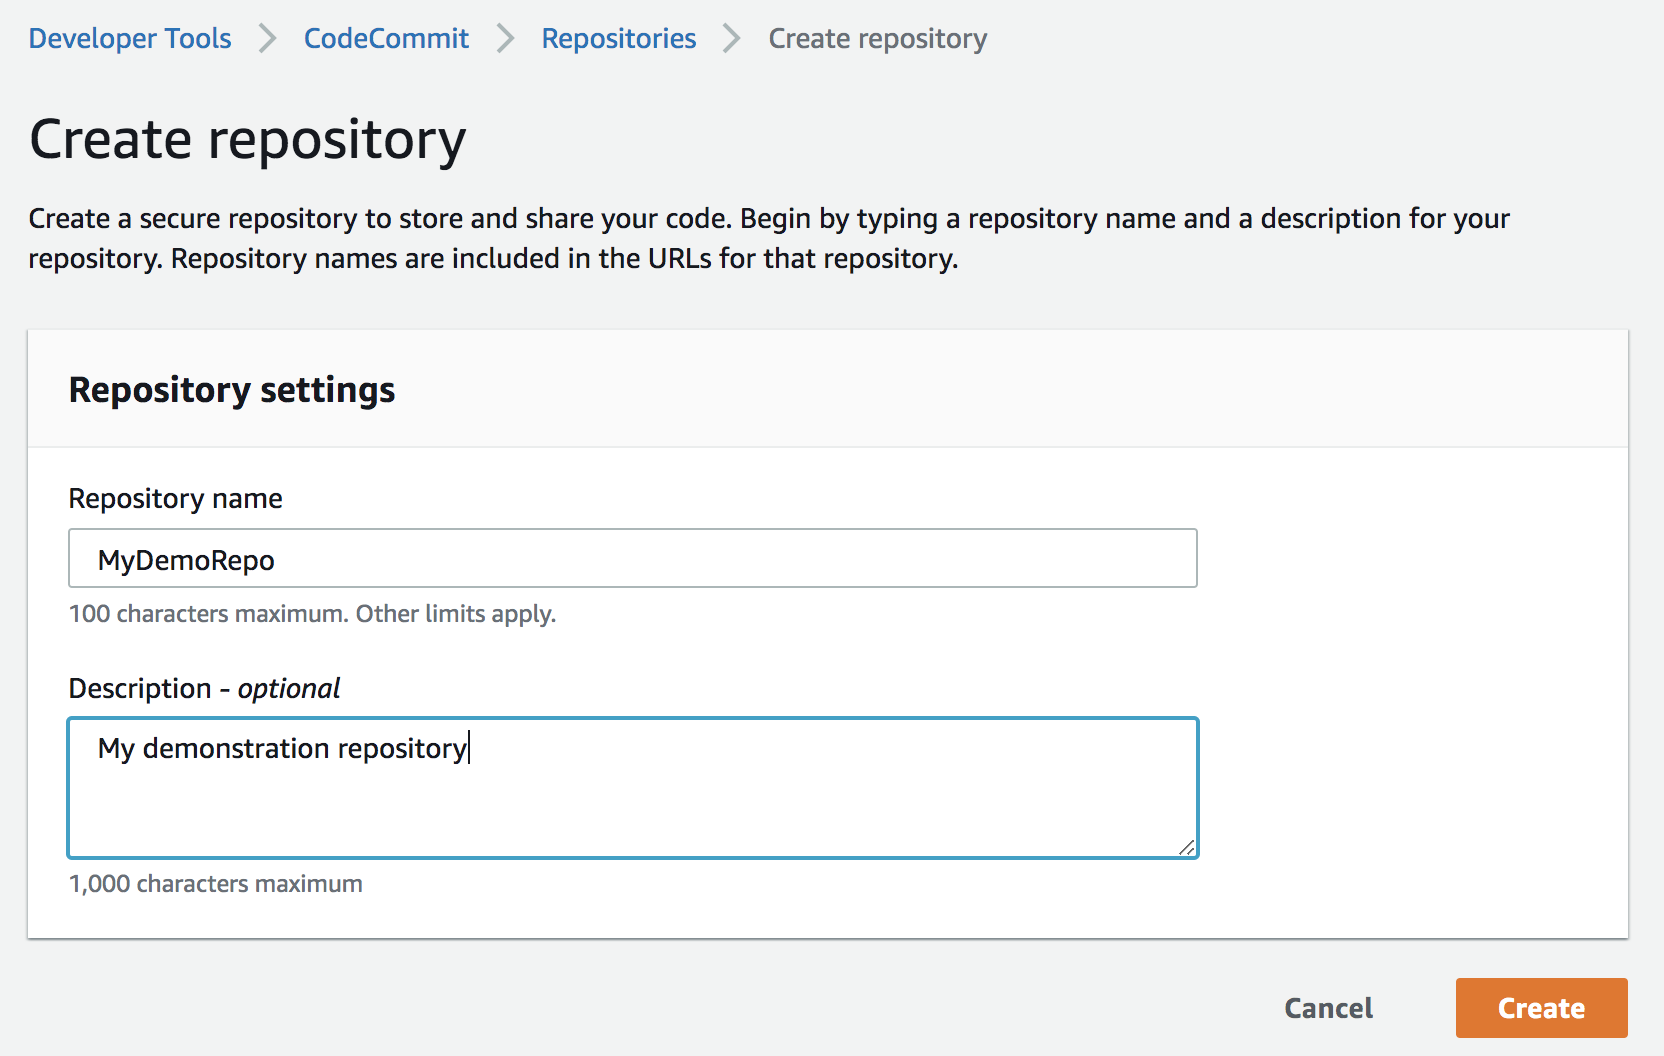The width and height of the screenshot is (1664, 1056).
Task: Go to the CodeCommit breadcrumb link
Action: click(386, 38)
